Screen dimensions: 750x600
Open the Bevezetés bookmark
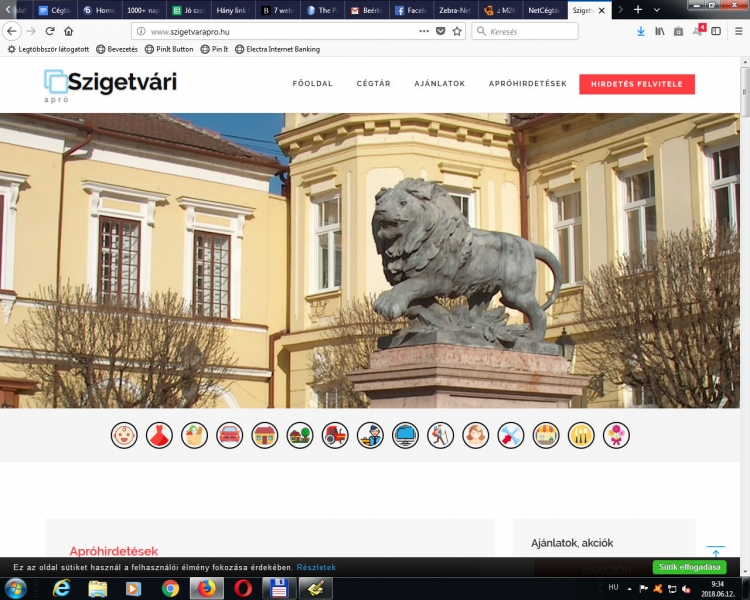pos(117,49)
